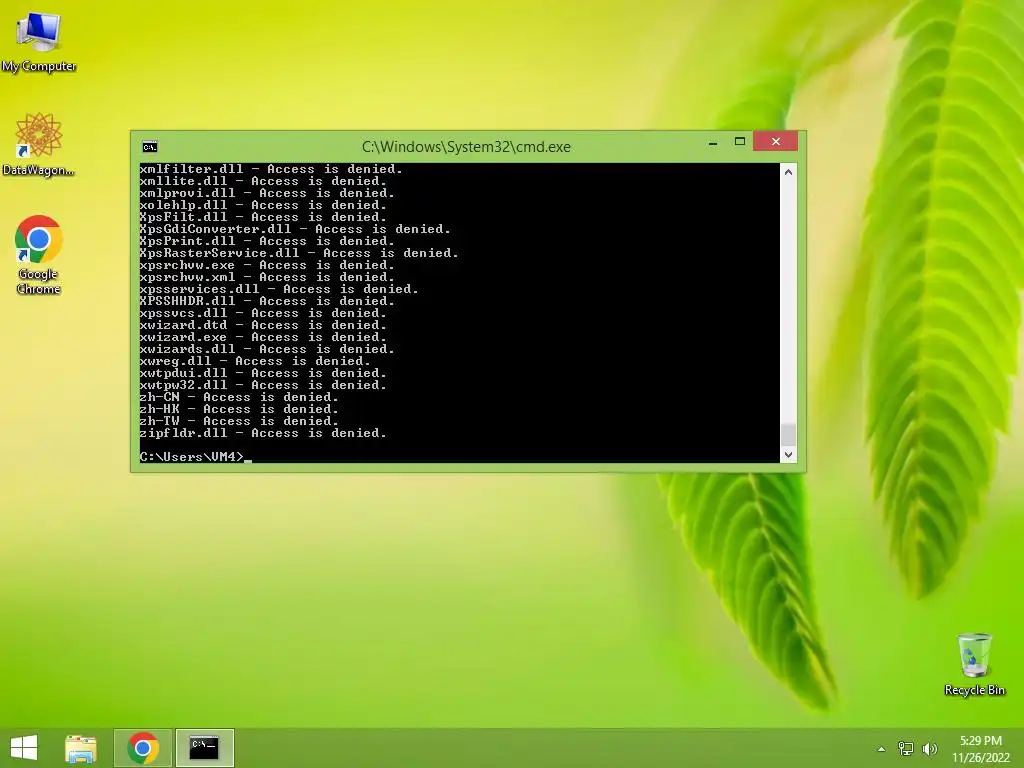Click the xpssvcs.dll output line
This screenshot has width=1024, height=768.
263,313
